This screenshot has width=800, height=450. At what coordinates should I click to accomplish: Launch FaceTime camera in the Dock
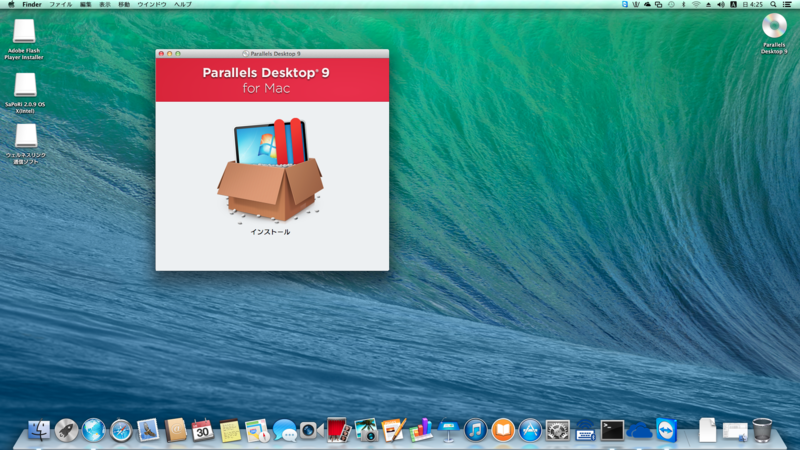point(311,431)
